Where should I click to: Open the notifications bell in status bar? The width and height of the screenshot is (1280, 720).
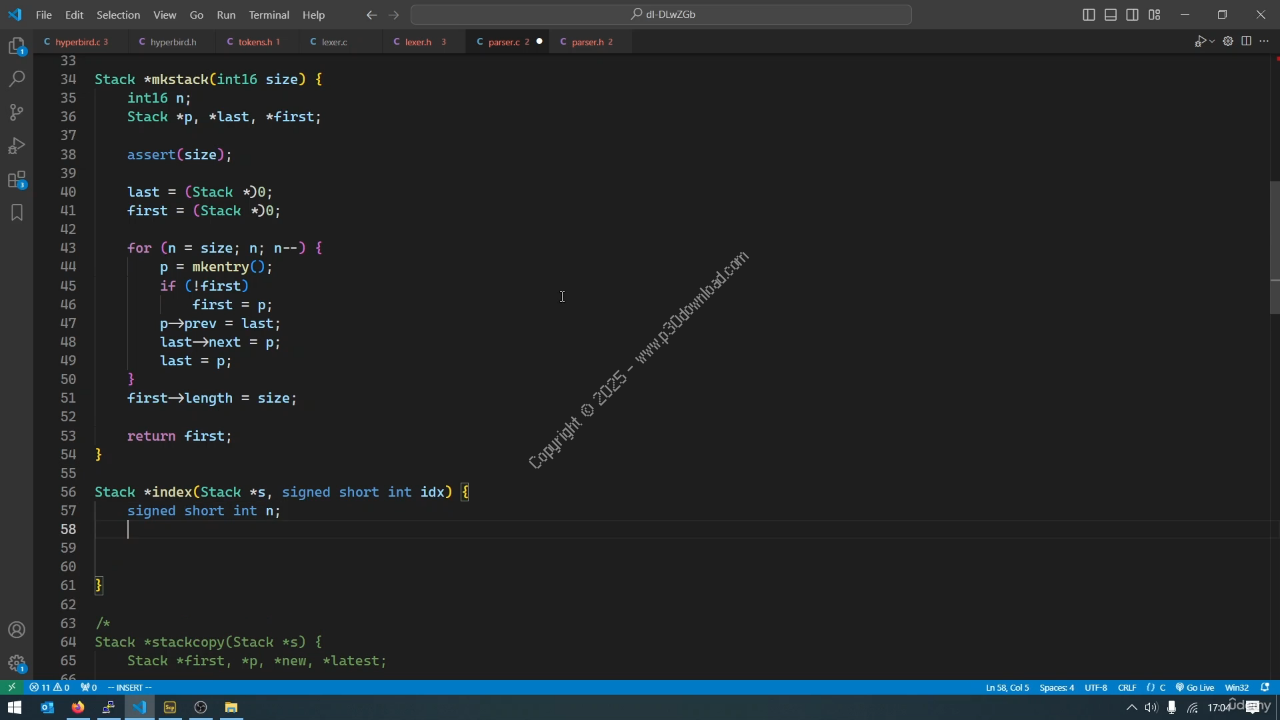(1266, 688)
